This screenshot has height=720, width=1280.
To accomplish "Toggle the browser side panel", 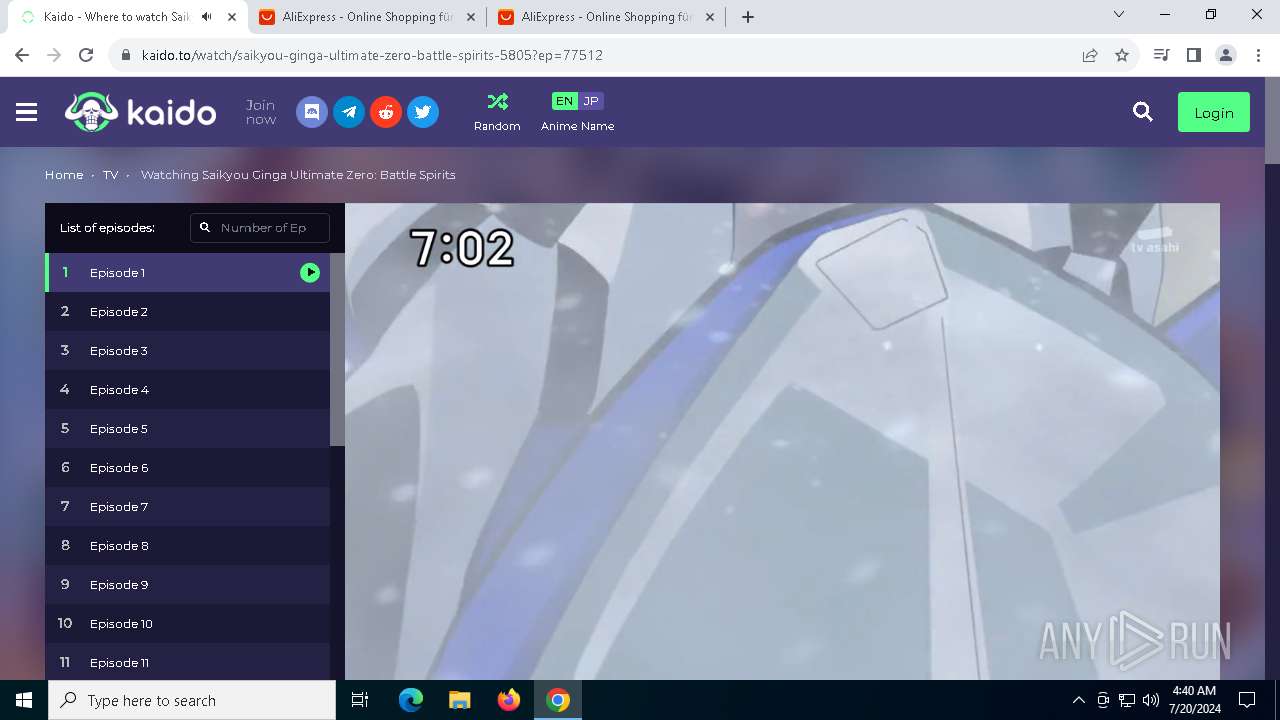I will tap(1193, 55).
